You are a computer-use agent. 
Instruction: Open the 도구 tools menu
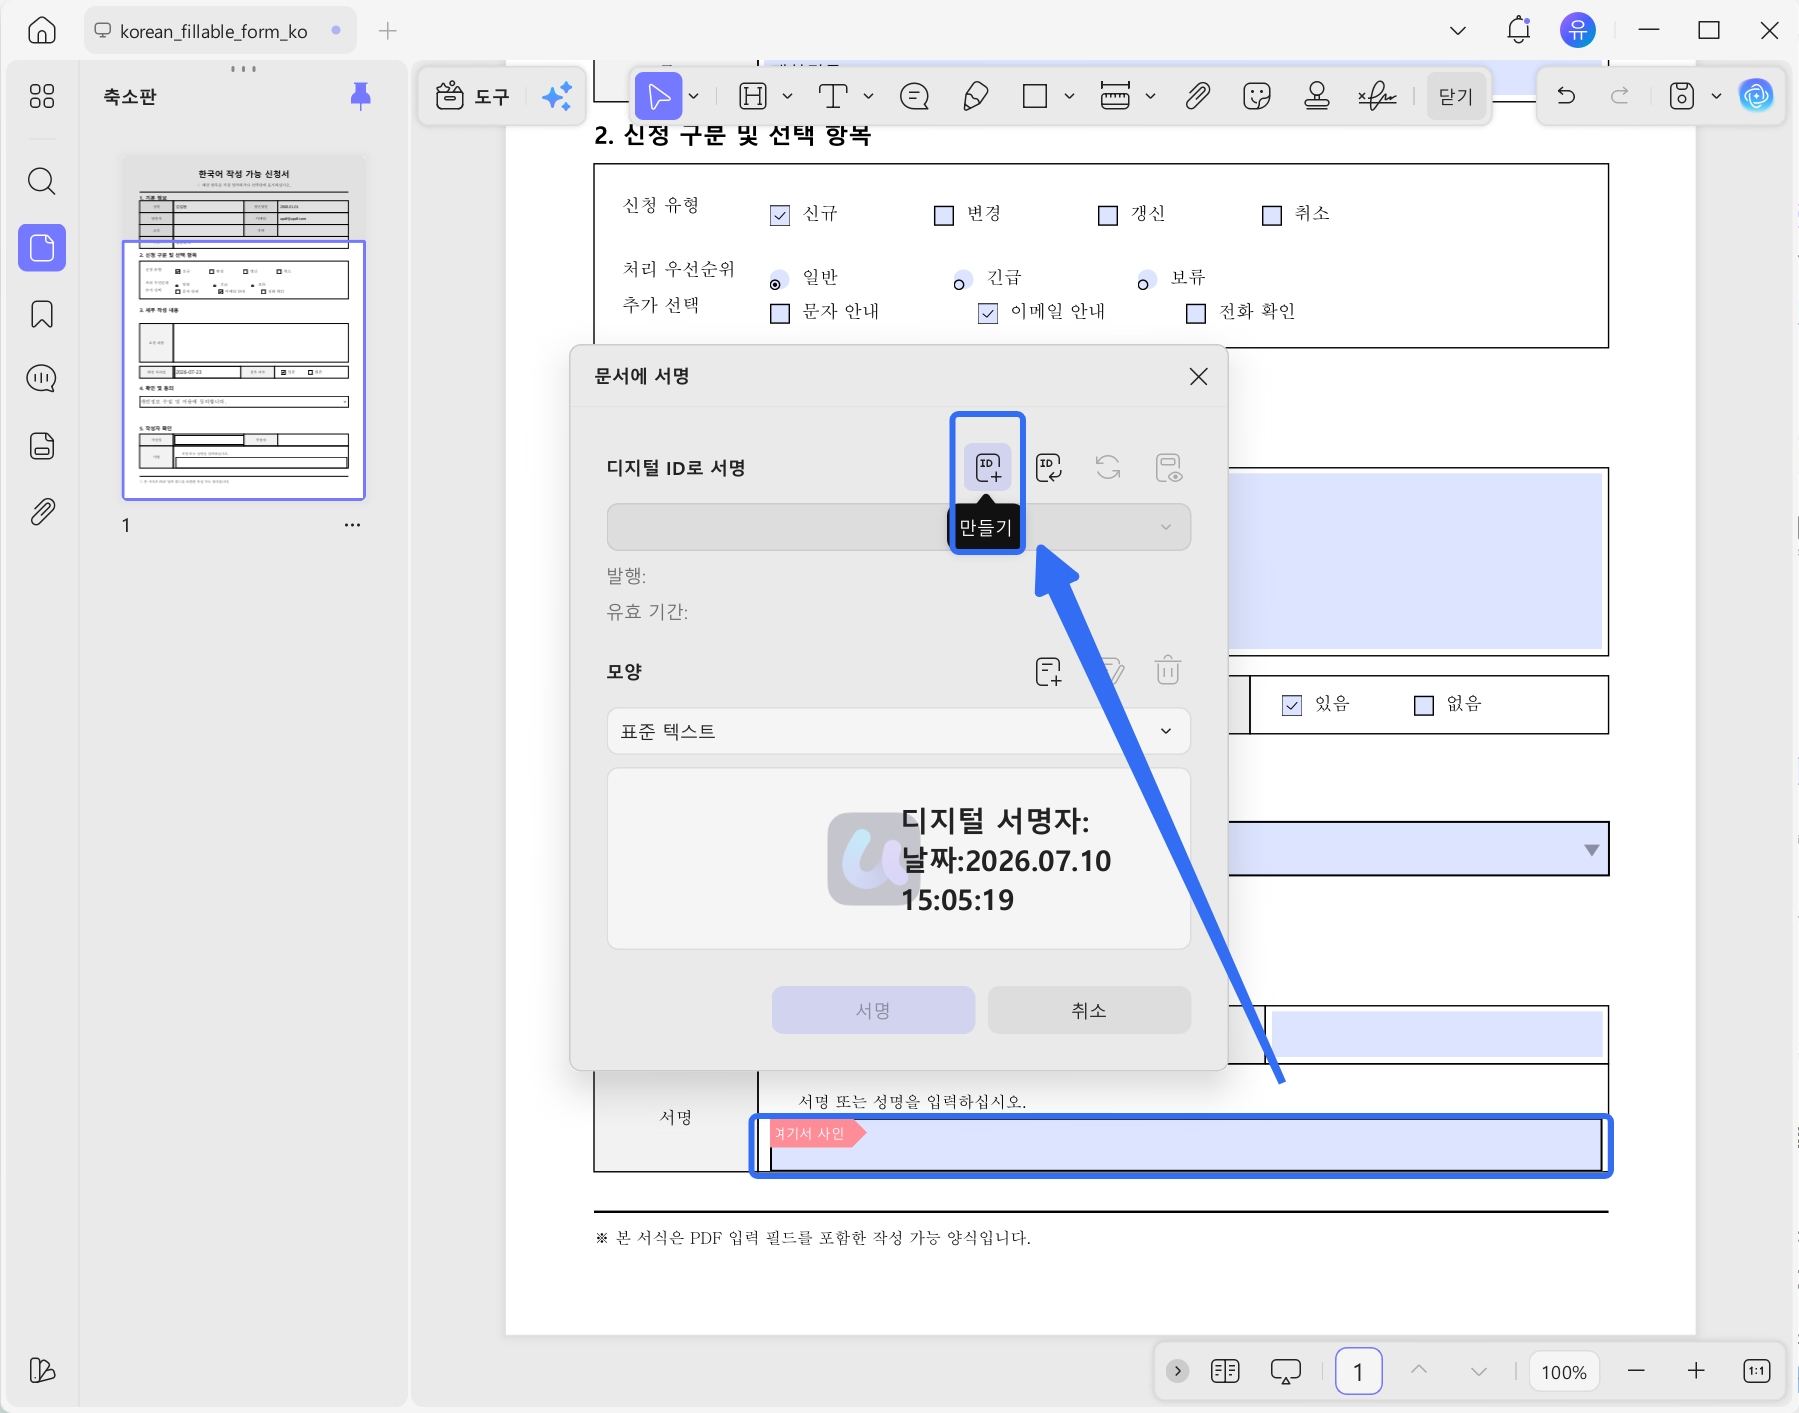(x=473, y=96)
